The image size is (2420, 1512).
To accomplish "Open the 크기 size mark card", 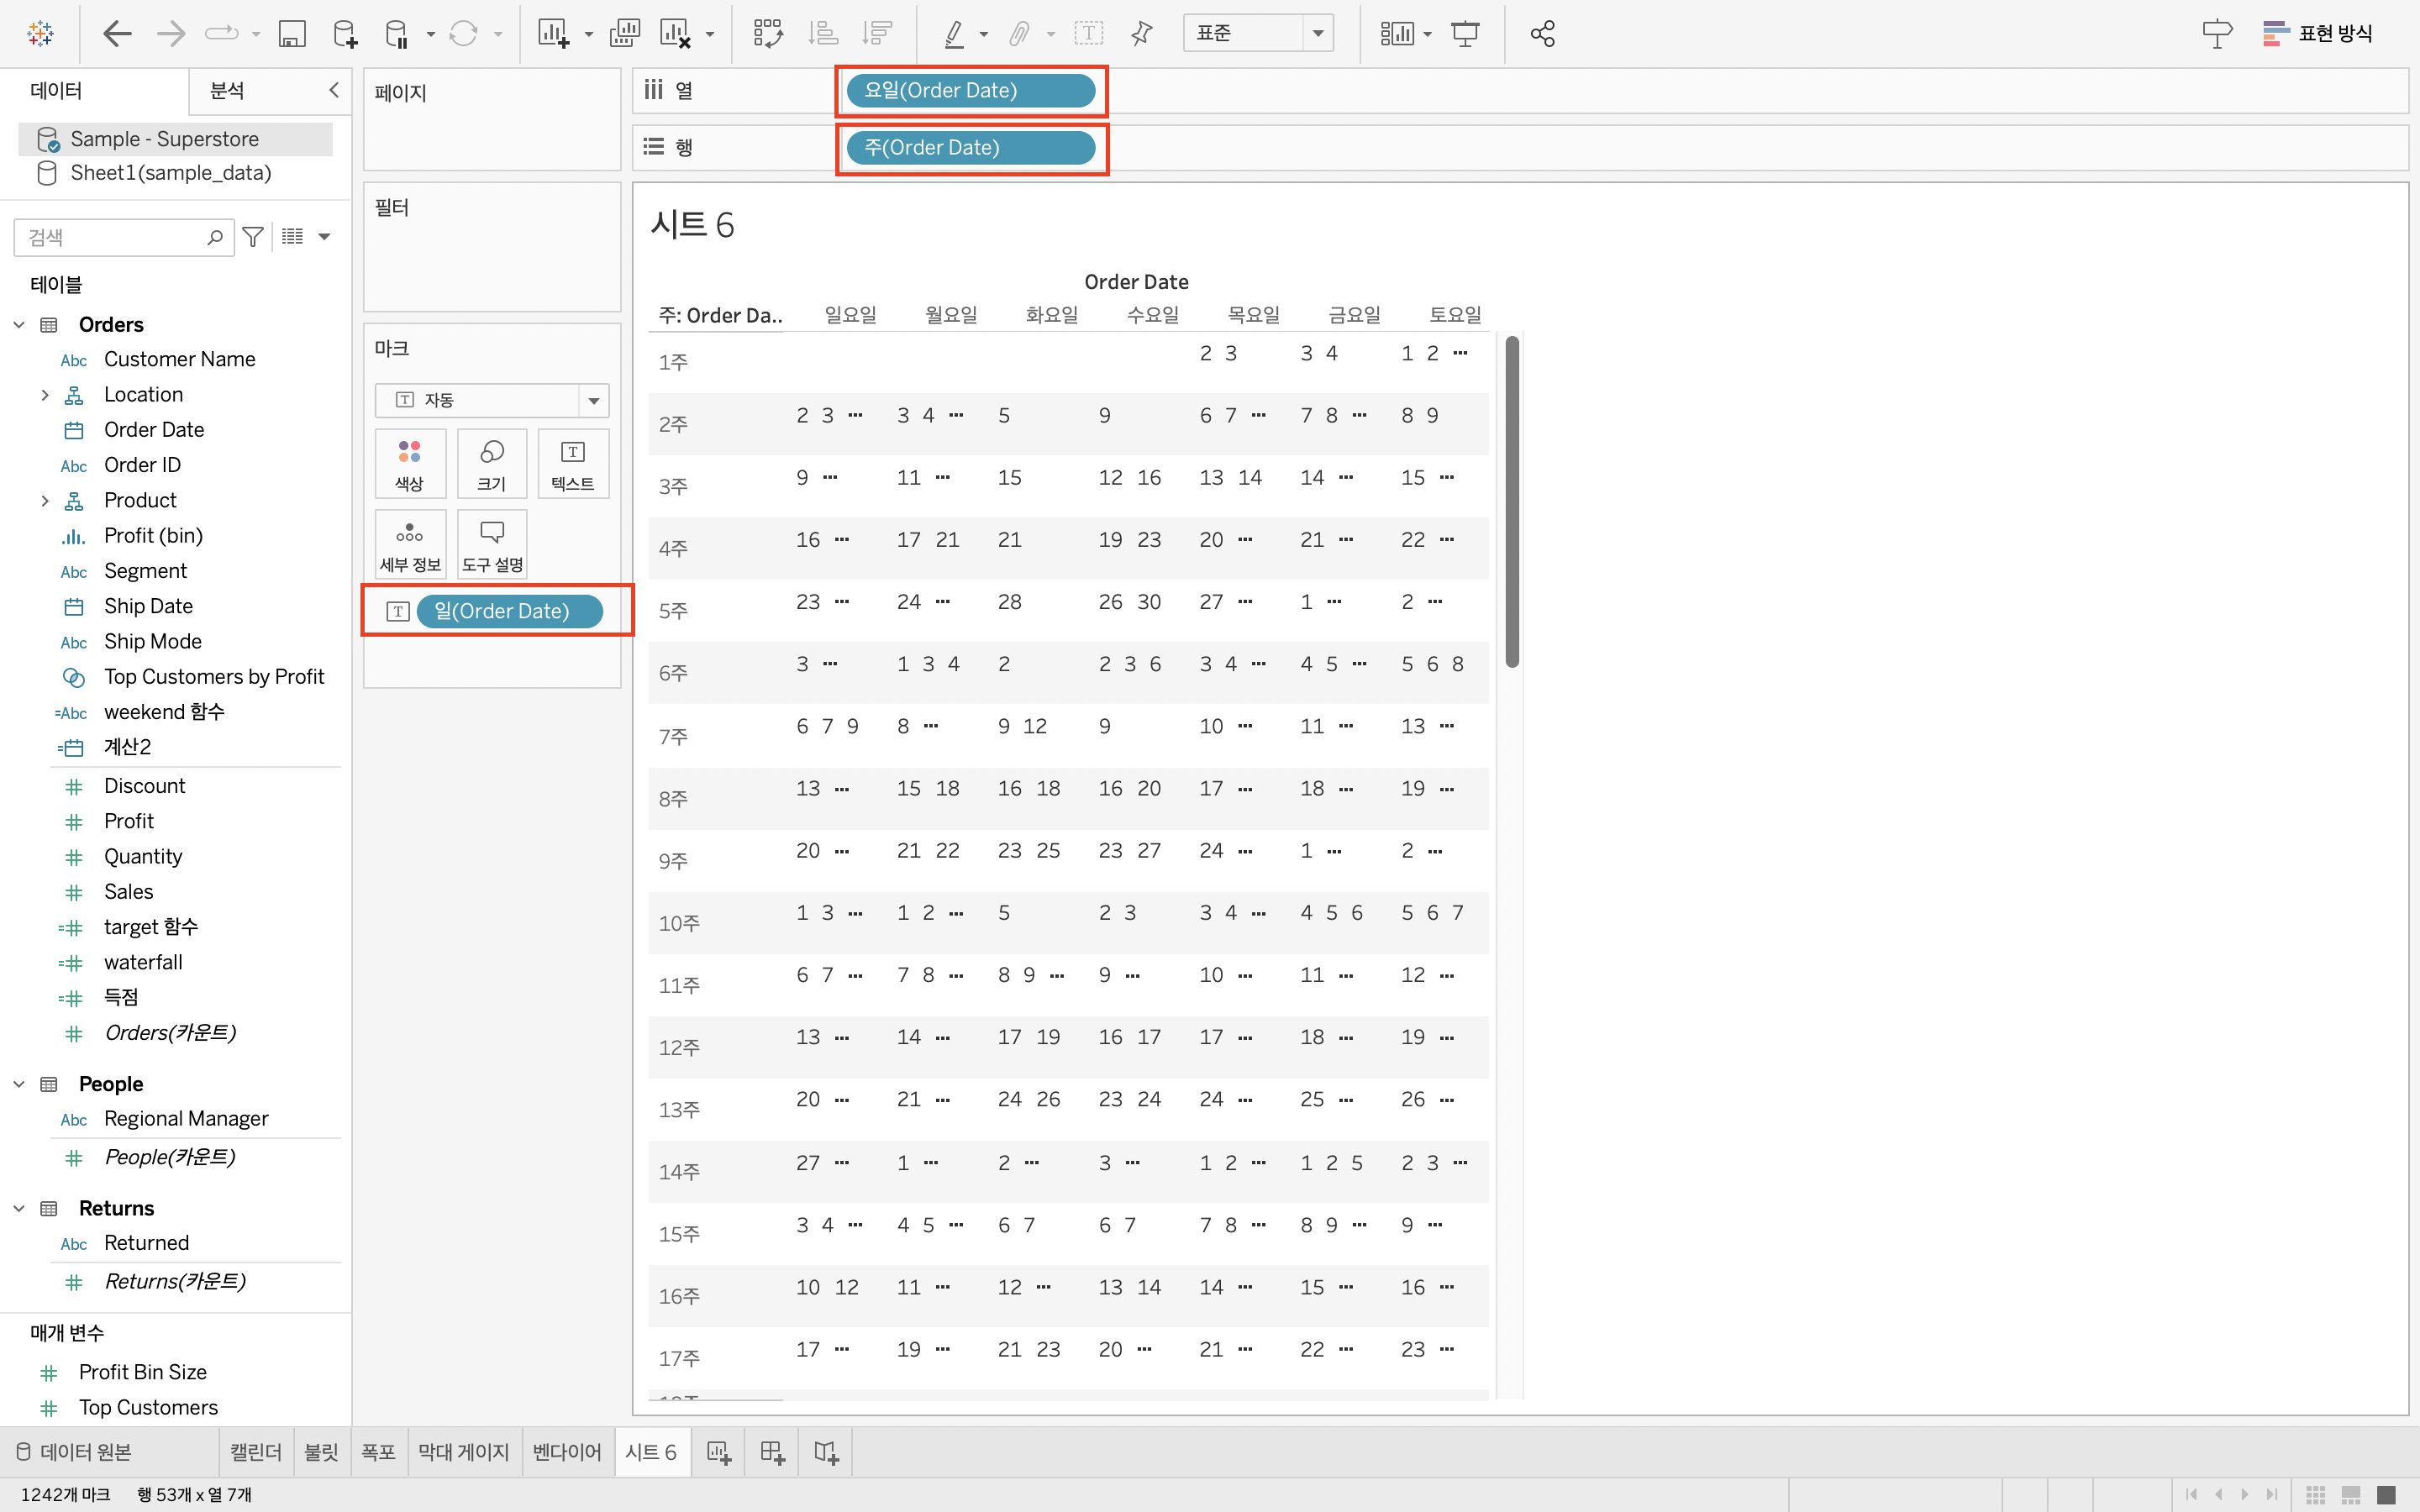I will pos(491,464).
